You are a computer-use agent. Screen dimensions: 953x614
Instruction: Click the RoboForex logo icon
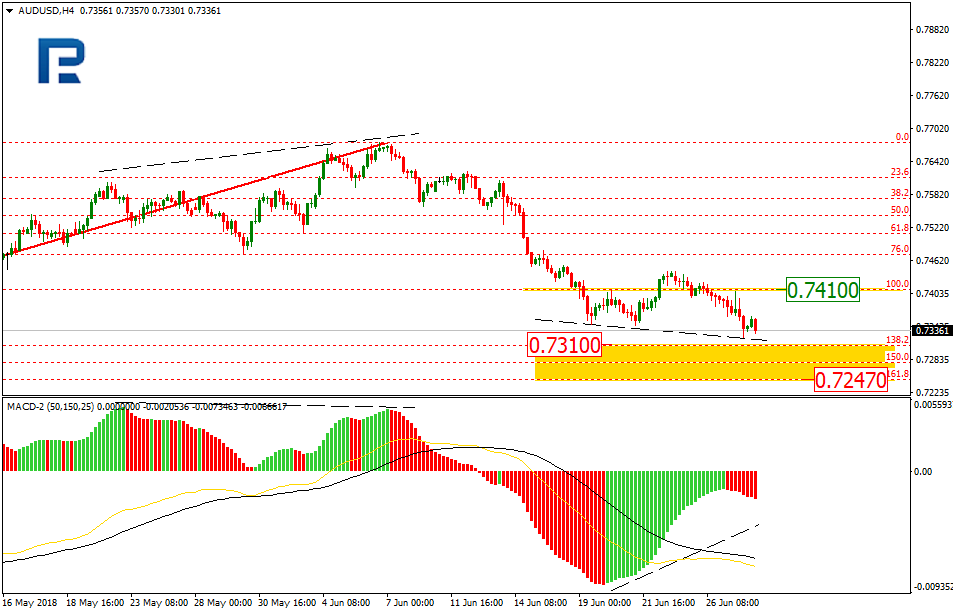coord(59,62)
